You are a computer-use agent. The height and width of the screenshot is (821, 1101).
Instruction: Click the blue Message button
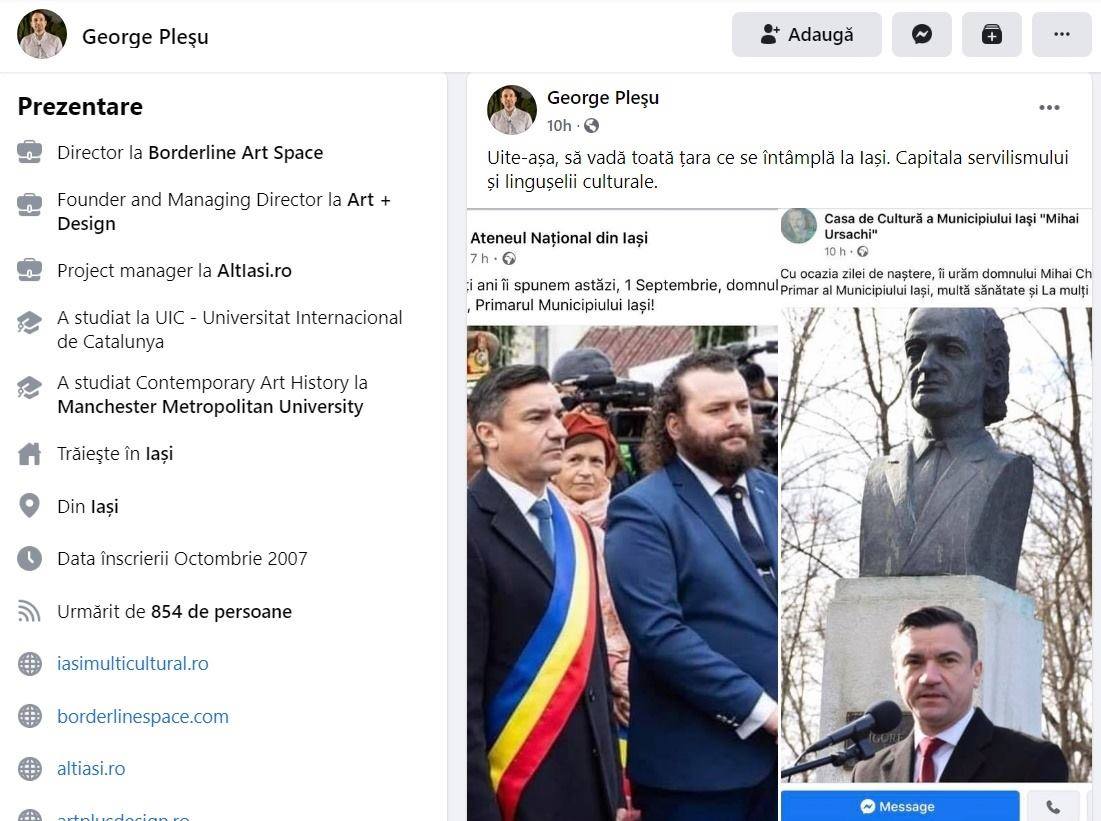coord(899,806)
